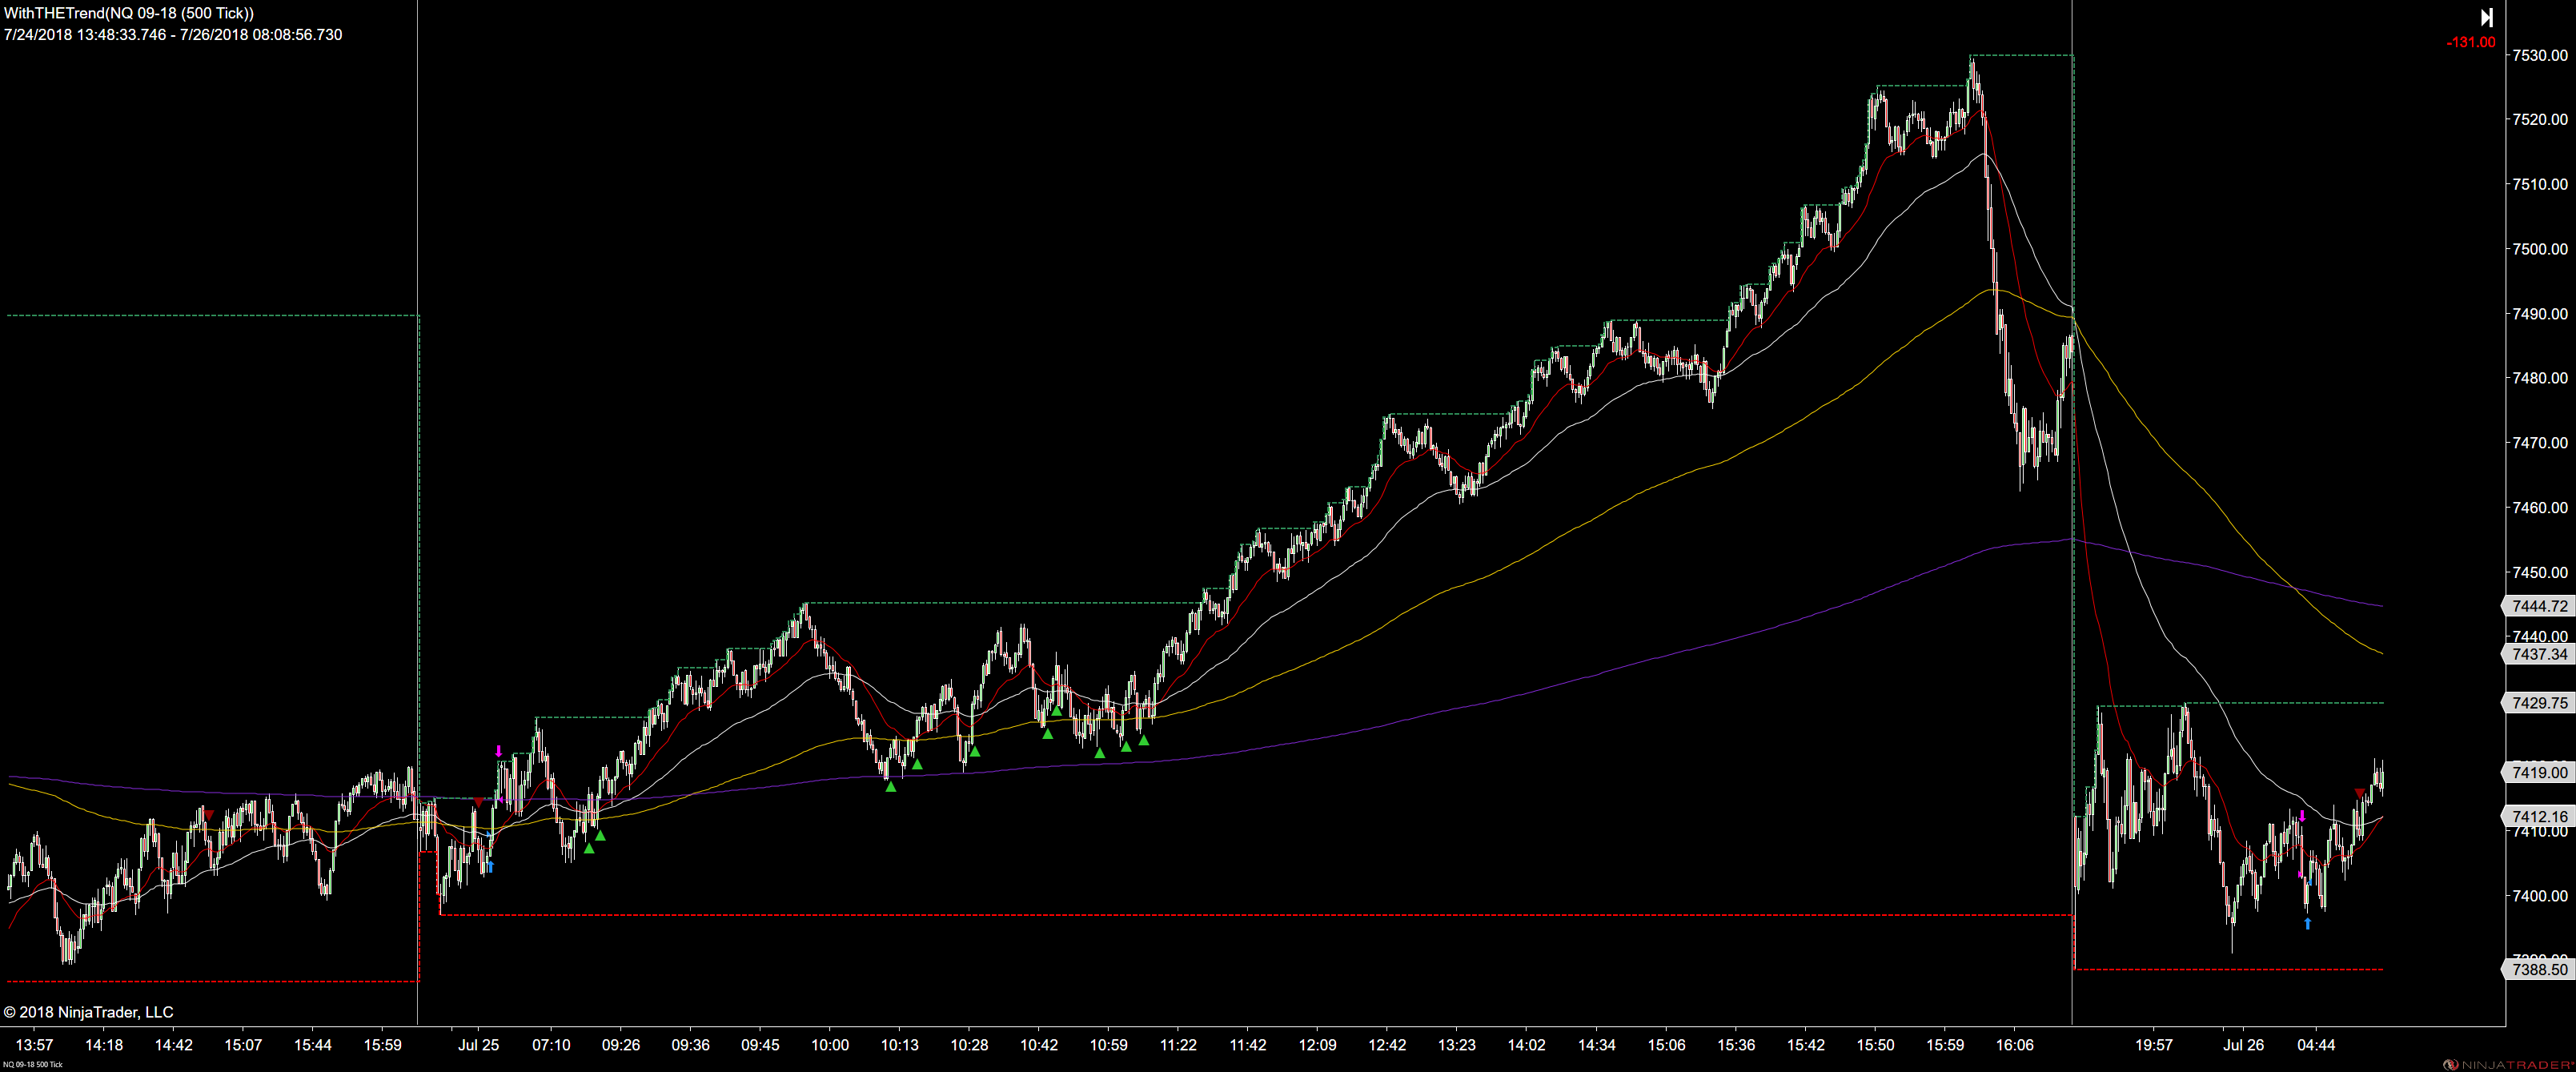Click the 04:44 time axis label
Image resolution: width=2576 pixels, height=1072 pixels.
point(2316,1045)
